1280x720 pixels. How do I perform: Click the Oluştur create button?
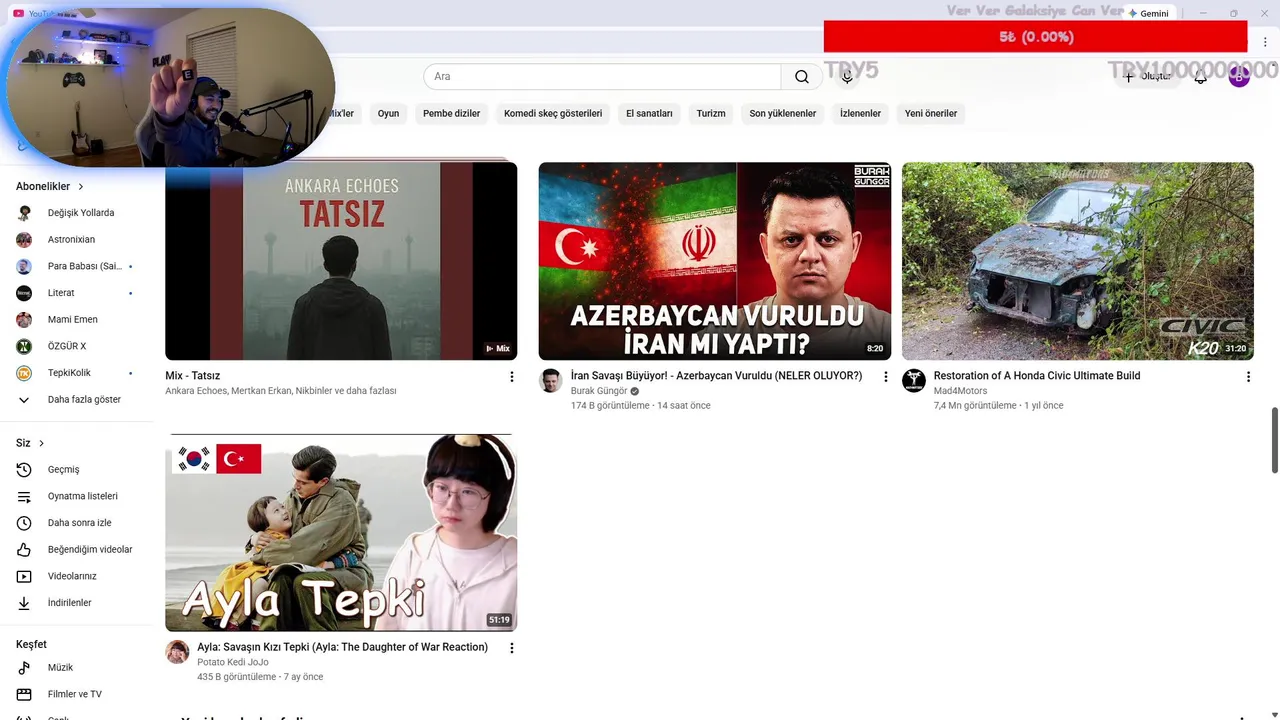pyautogui.click(x=1147, y=77)
